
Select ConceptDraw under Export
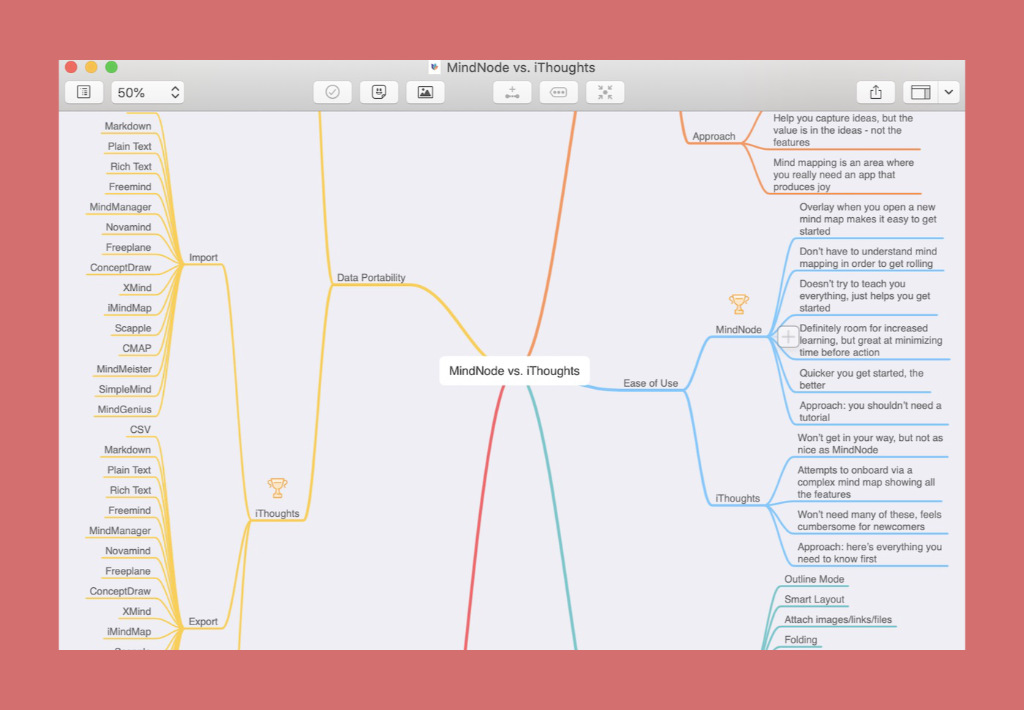click(120, 592)
